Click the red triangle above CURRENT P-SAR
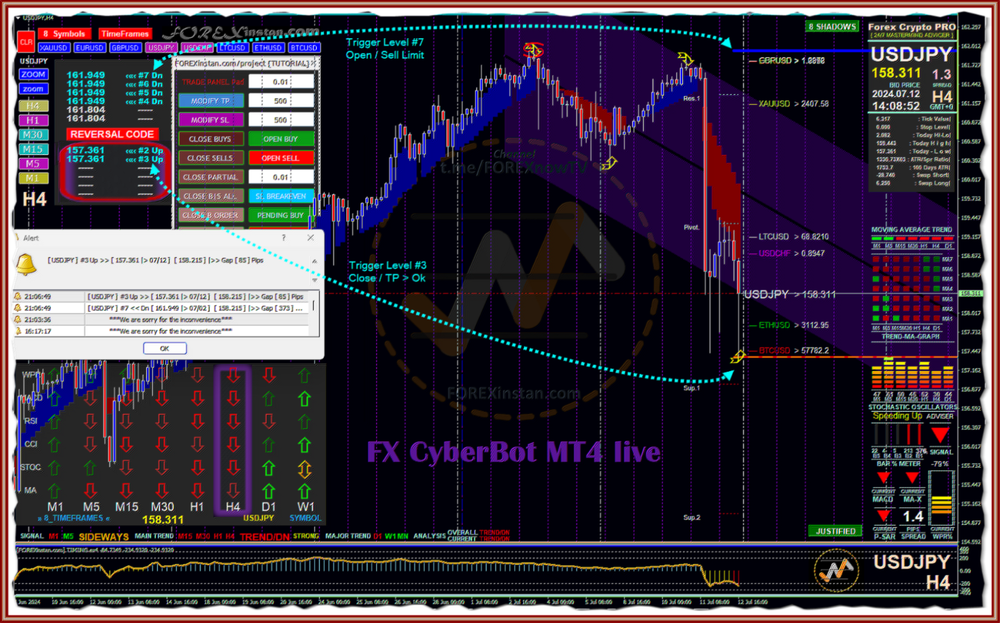Viewport: 1000px width, 623px height. click(x=883, y=515)
